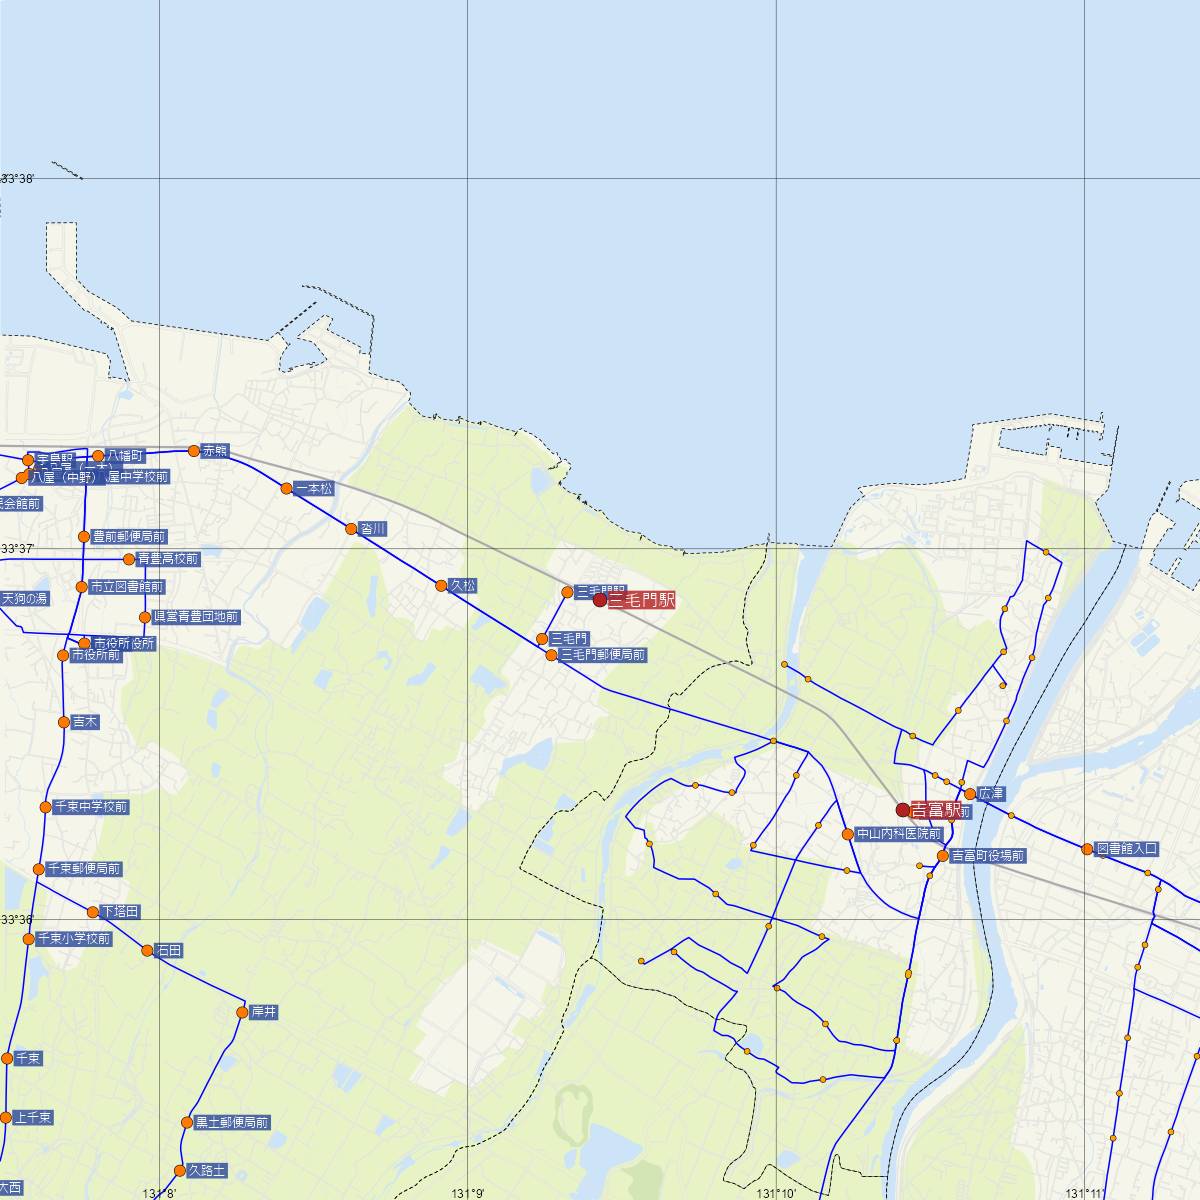This screenshot has height=1200, width=1200.
Task: Click the 三毛門駅 station marker
Action: [x=600, y=600]
